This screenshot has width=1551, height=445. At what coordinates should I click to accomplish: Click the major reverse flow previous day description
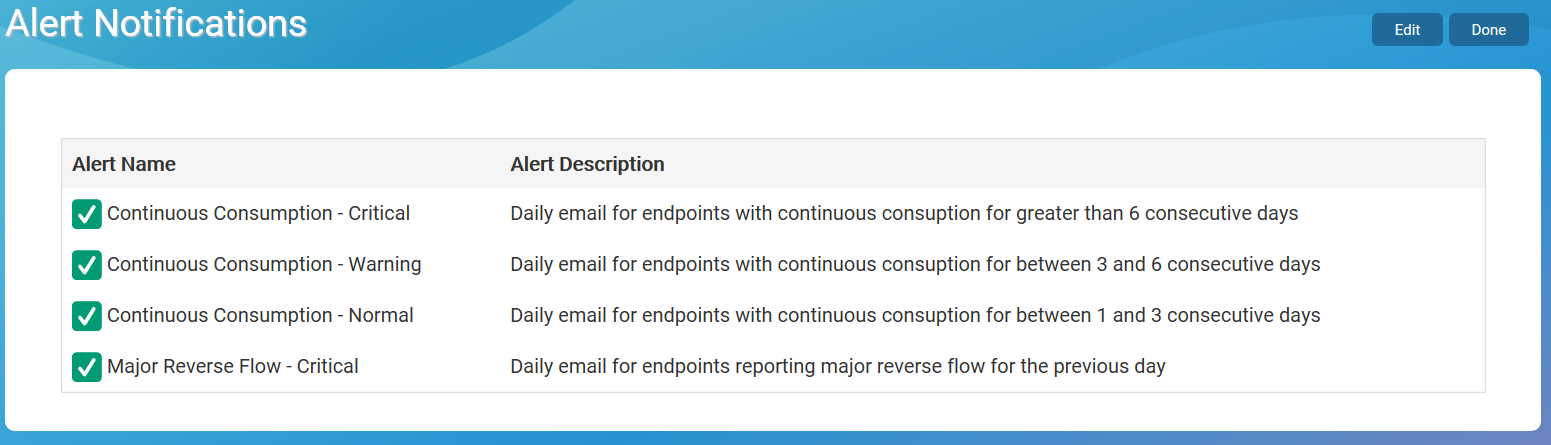(x=838, y=366)
